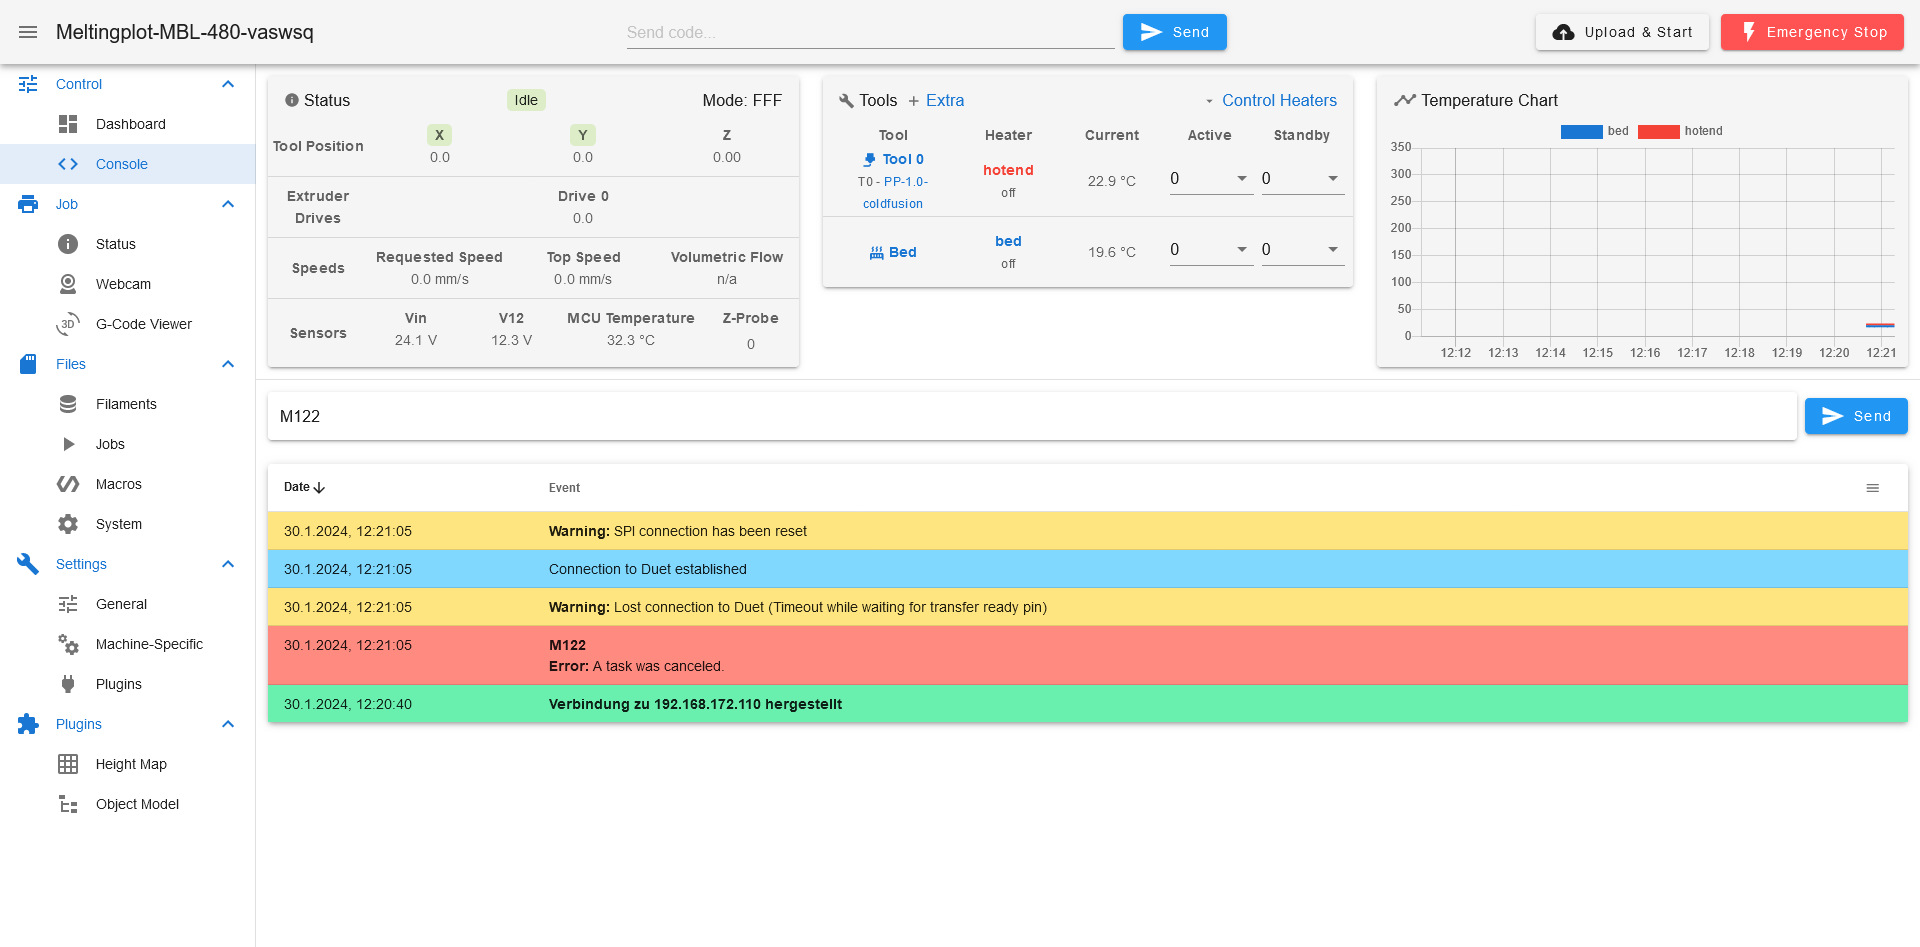Screen dimensions: 1920x947
Task: Click the Files SD card icon
Action: pos(28,364)
